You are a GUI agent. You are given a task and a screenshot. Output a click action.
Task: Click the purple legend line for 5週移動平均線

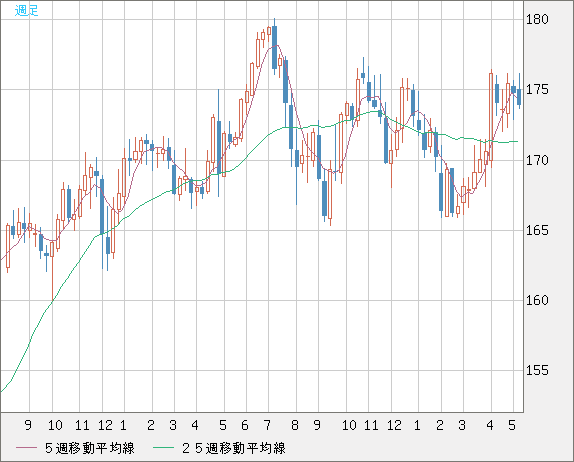26,448
